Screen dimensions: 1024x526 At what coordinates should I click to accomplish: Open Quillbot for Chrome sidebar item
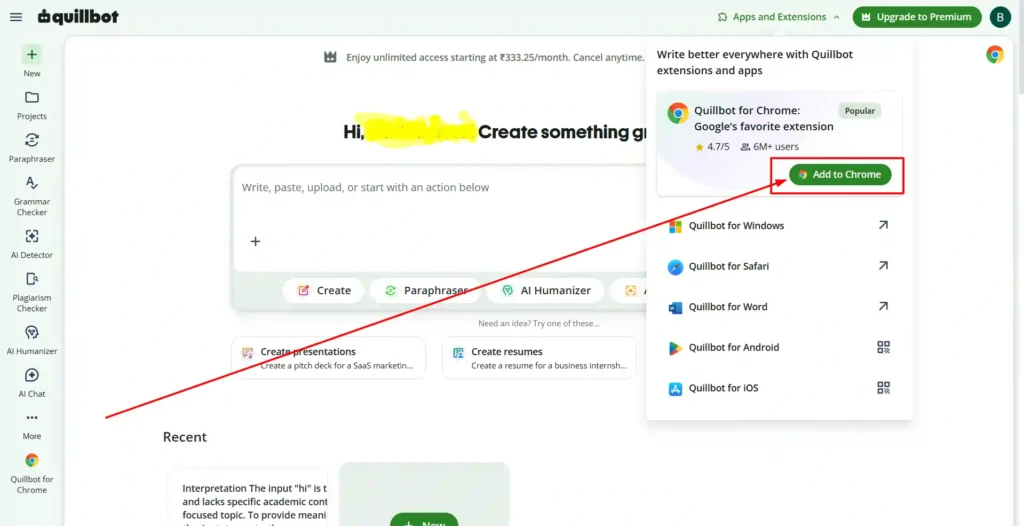pos(32,474)
